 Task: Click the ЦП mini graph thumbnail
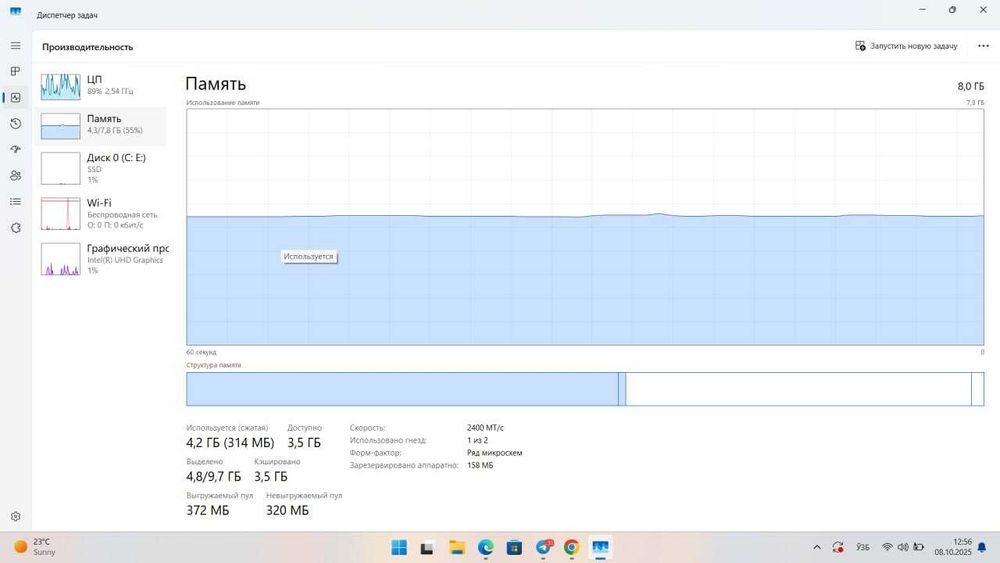61,86
